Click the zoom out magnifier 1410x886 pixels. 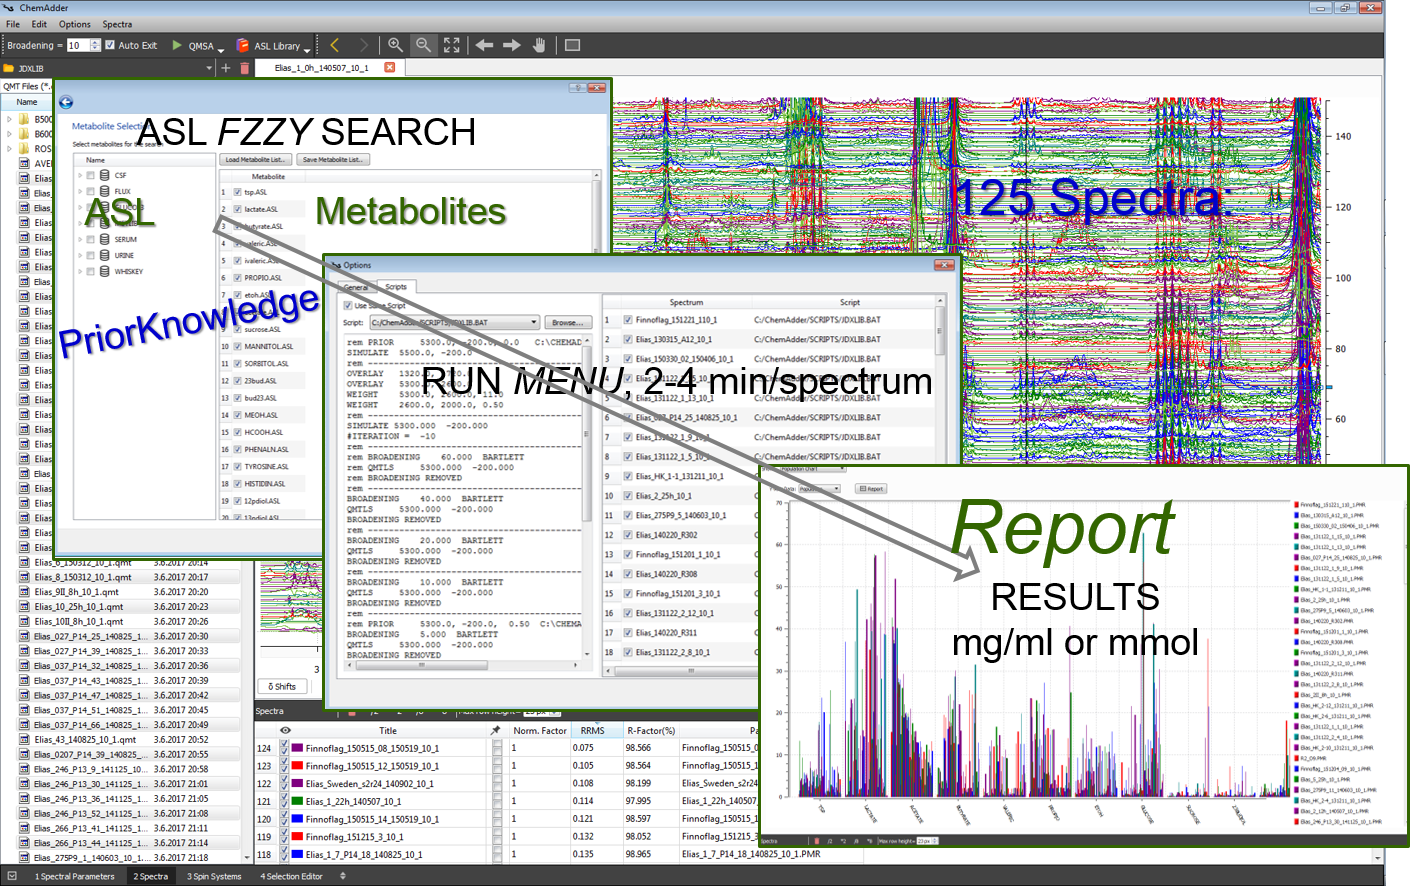click(423, 45)
